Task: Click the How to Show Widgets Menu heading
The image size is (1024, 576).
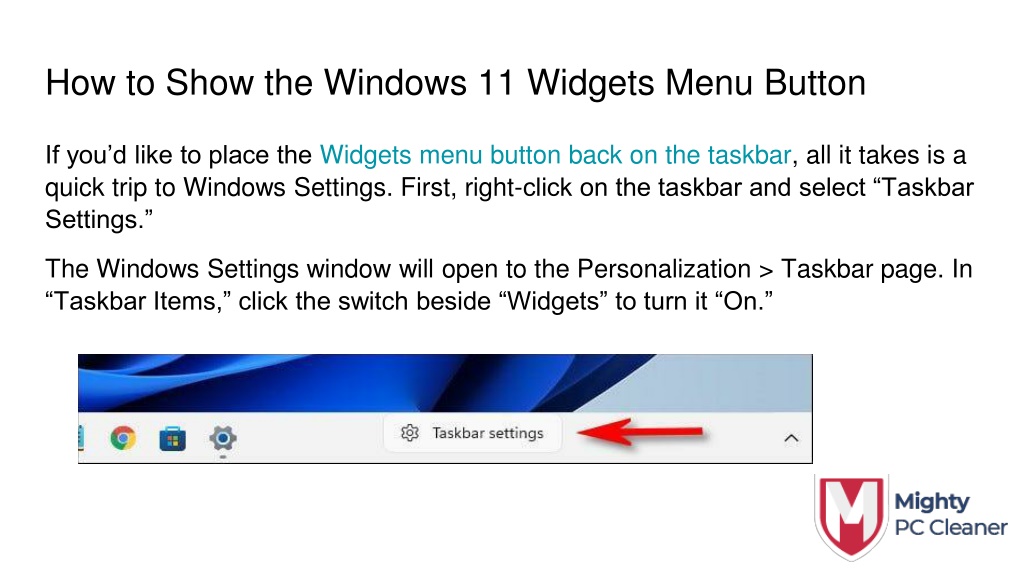Action: click(x=455, y=83)
